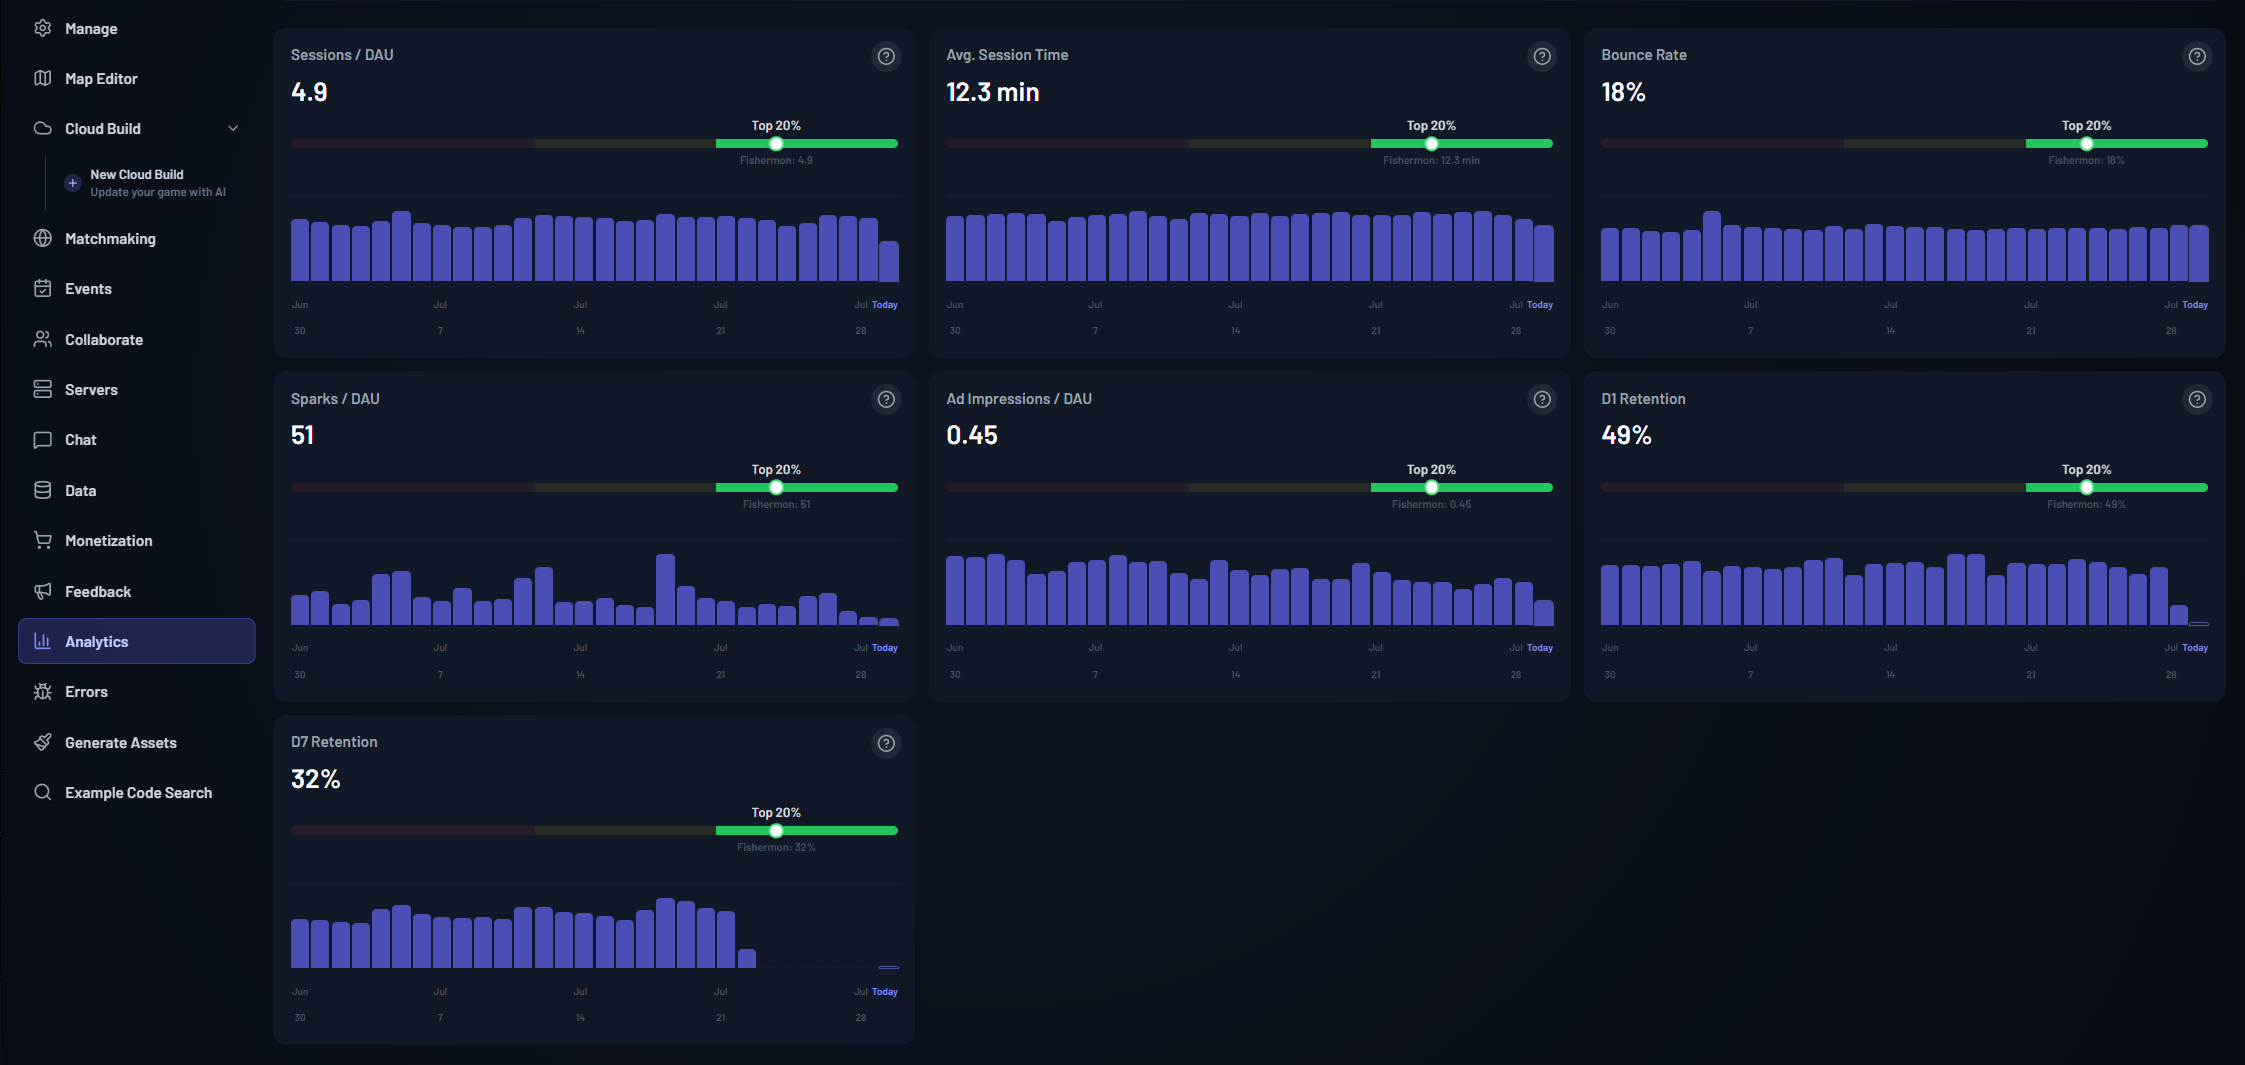Click the Cloud Build cloud icon
The height and width of the screenshot is (1065, 2245).
[42, 128]
